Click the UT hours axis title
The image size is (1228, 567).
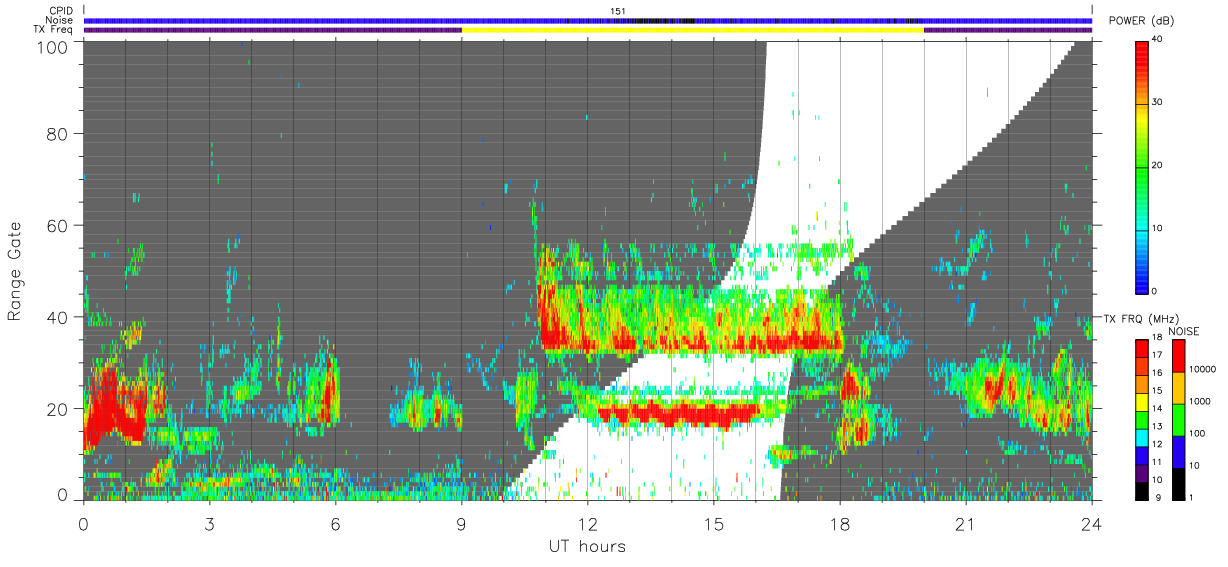point(587,546)
